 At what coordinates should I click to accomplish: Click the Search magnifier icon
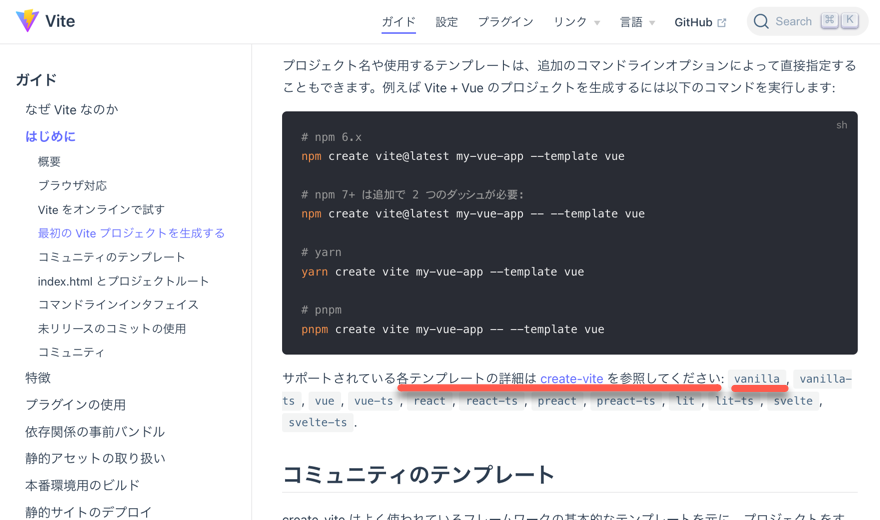click(761, 21)
